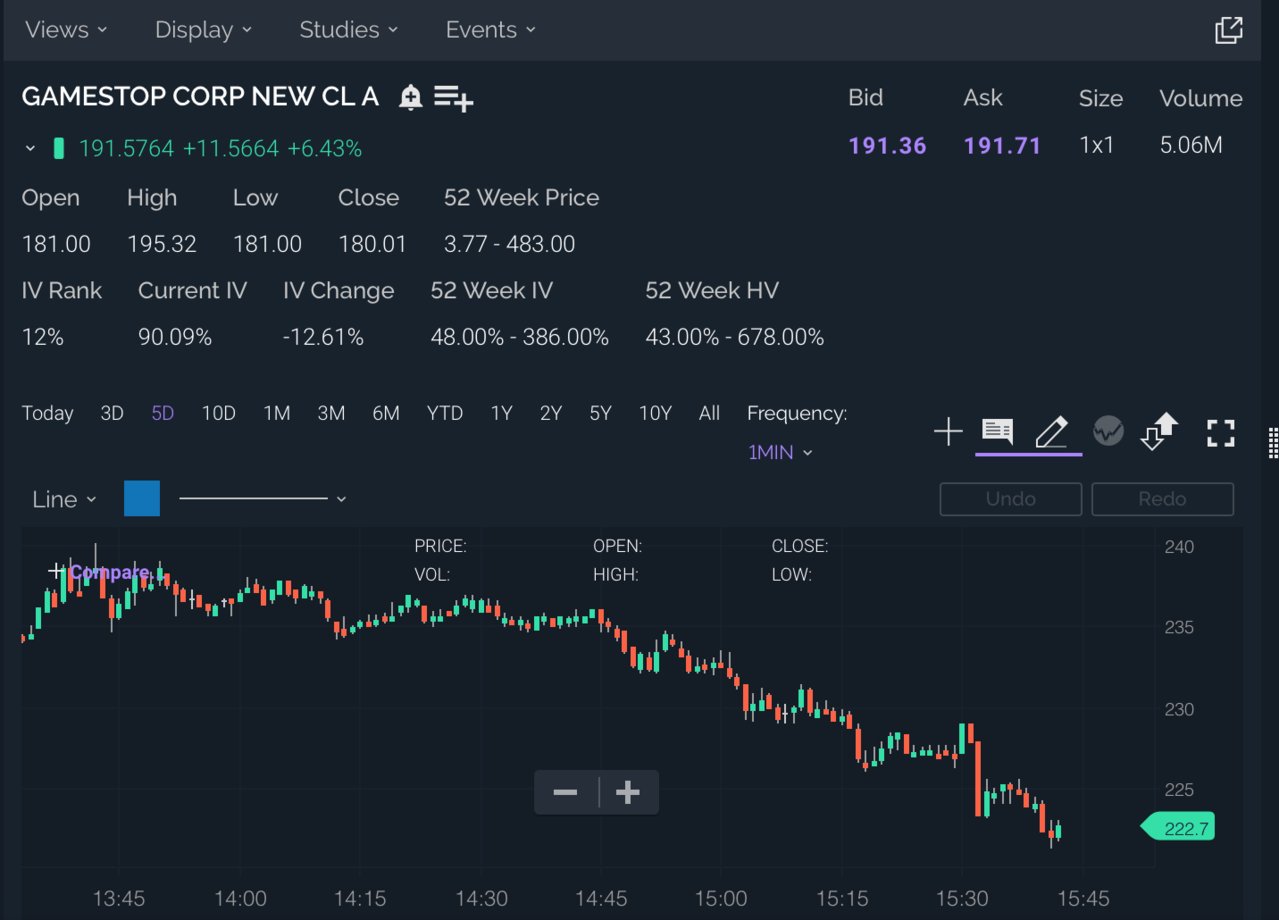Enter fullscreen chart mode

1221,433
